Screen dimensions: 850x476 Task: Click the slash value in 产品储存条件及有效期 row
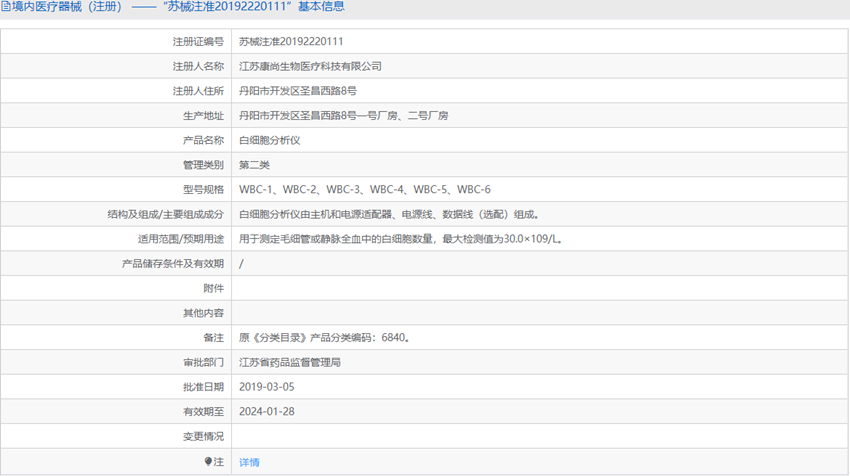pos(241,264)
